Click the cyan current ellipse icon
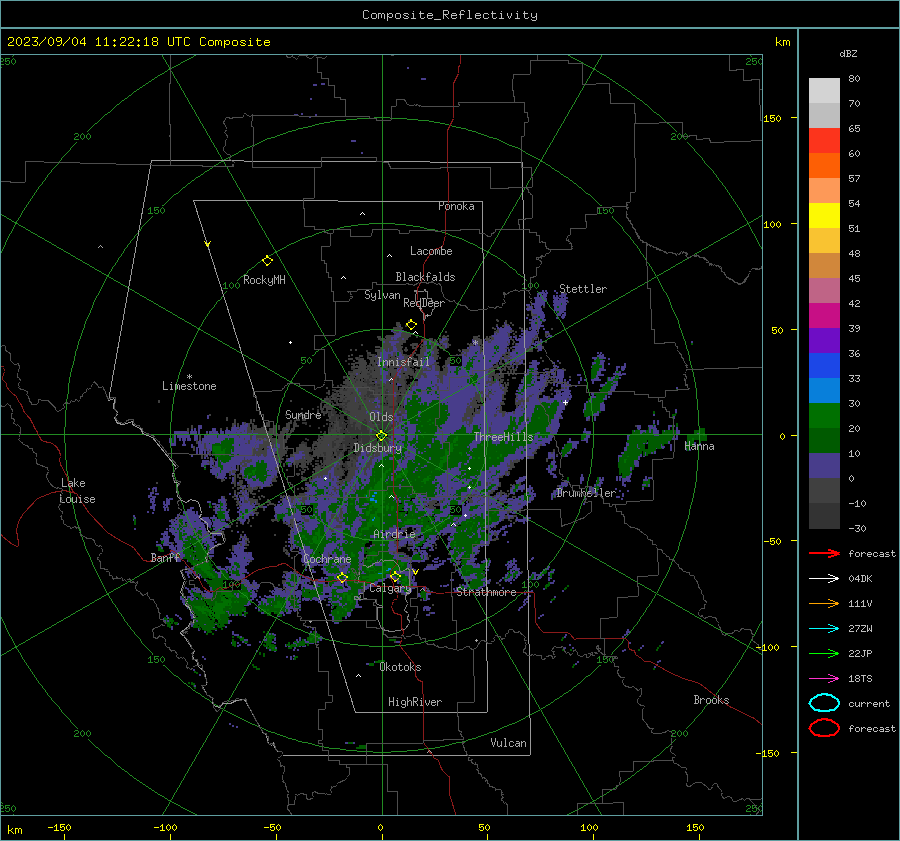 tap(824, 703)
